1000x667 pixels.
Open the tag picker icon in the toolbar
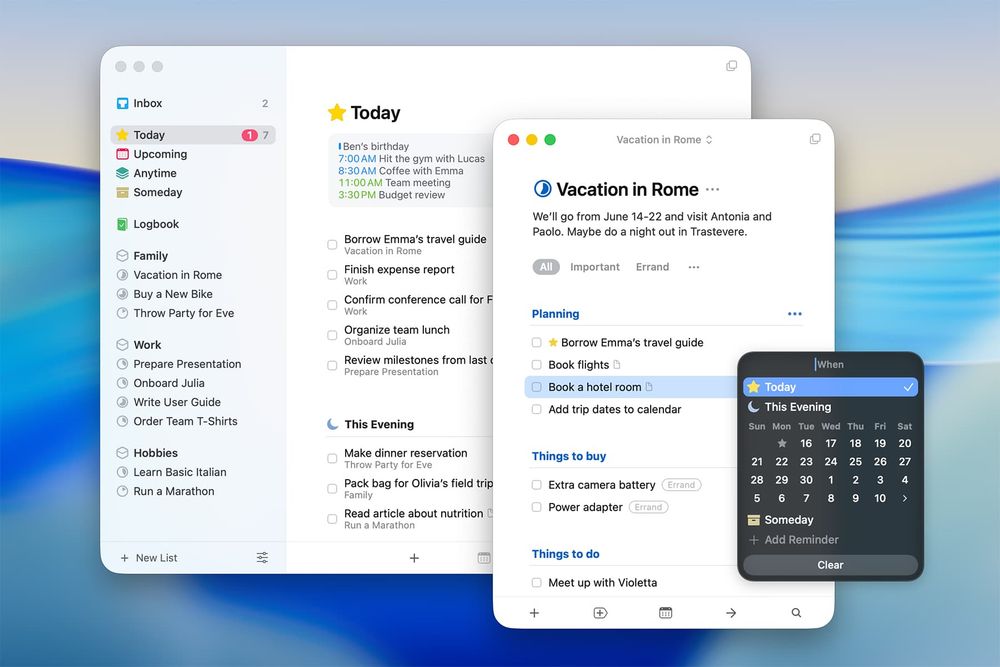tap(599, 612)
